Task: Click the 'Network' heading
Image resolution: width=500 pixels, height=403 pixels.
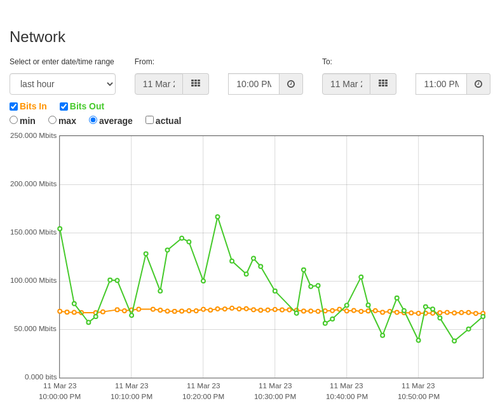Action: click(37, 37)
